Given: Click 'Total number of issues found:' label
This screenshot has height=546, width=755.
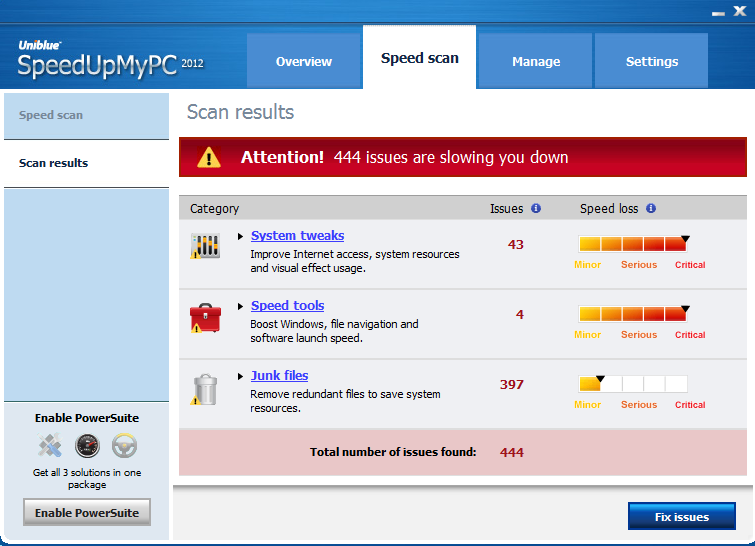Looking at the screenshot, I should point(393,452).
